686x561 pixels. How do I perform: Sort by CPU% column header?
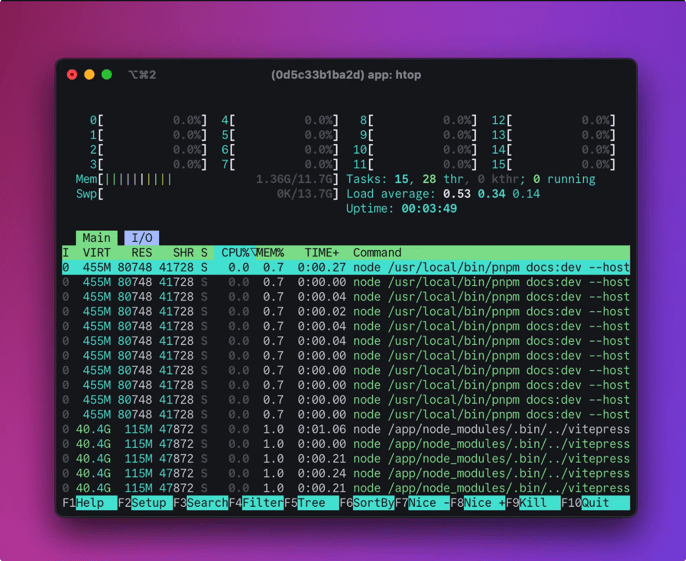234,252
